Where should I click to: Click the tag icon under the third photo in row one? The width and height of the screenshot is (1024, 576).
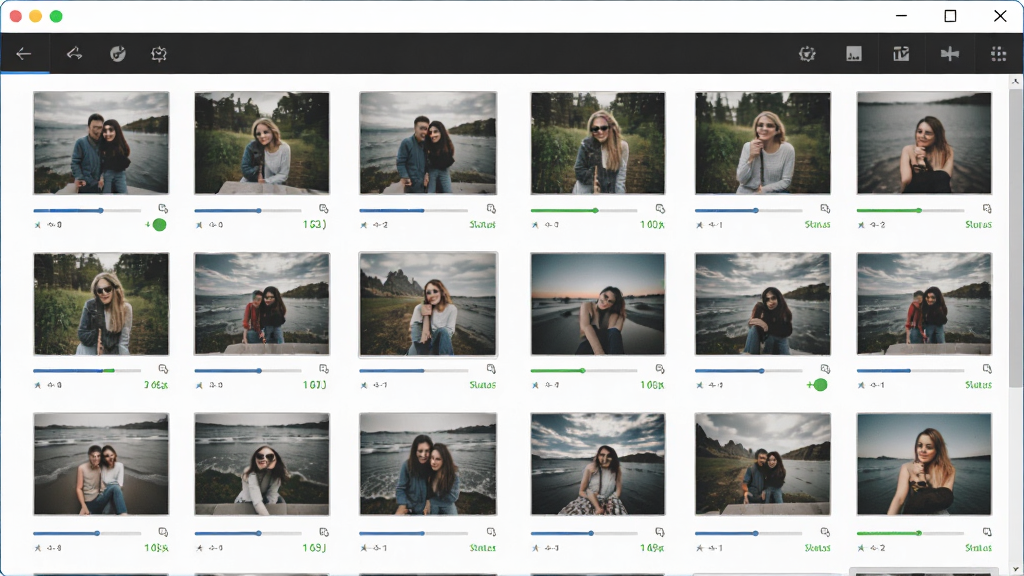click(491, 208)
